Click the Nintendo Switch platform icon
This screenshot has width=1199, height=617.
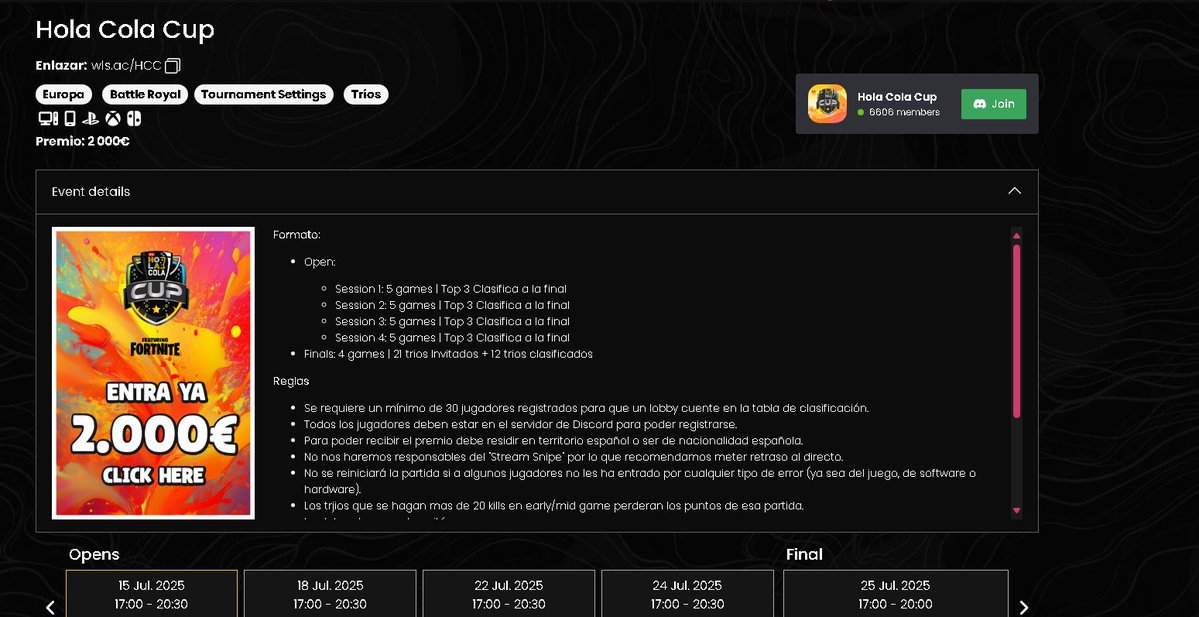[x=134, y=119]
